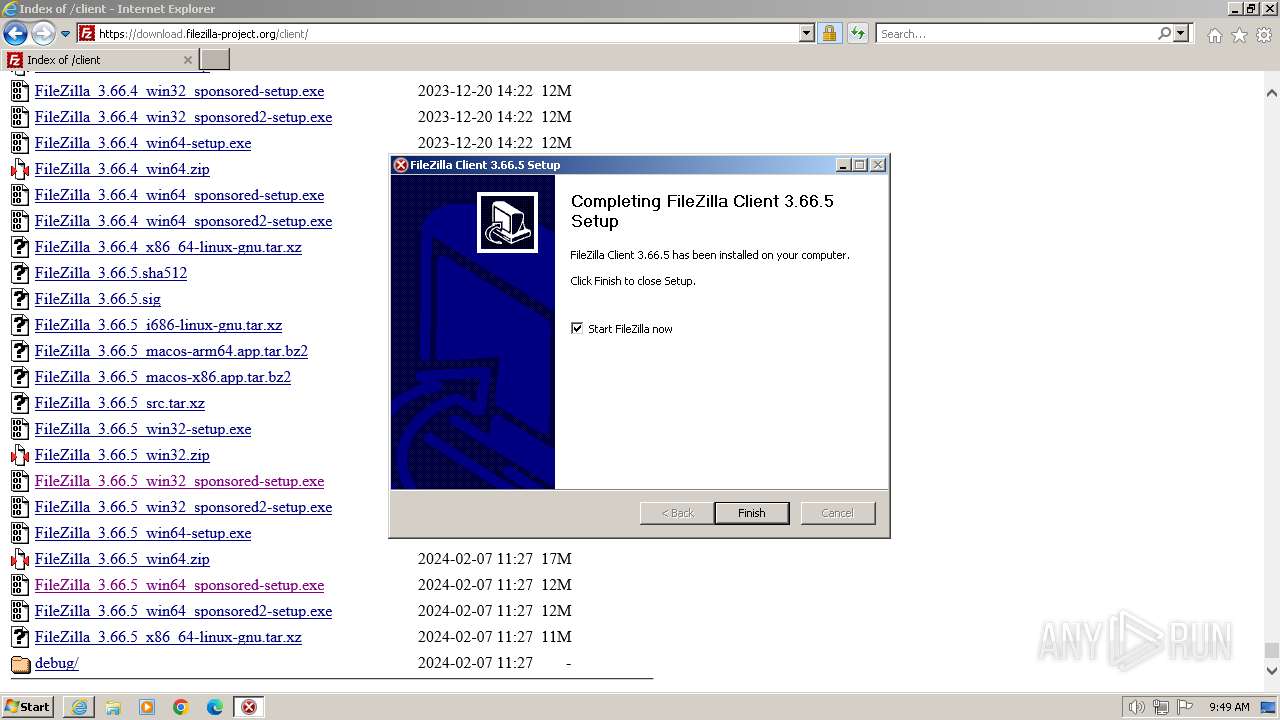Screen dimensions: 1280x720
Task: Open Favorites star icon
Action: pos(1239,35)
